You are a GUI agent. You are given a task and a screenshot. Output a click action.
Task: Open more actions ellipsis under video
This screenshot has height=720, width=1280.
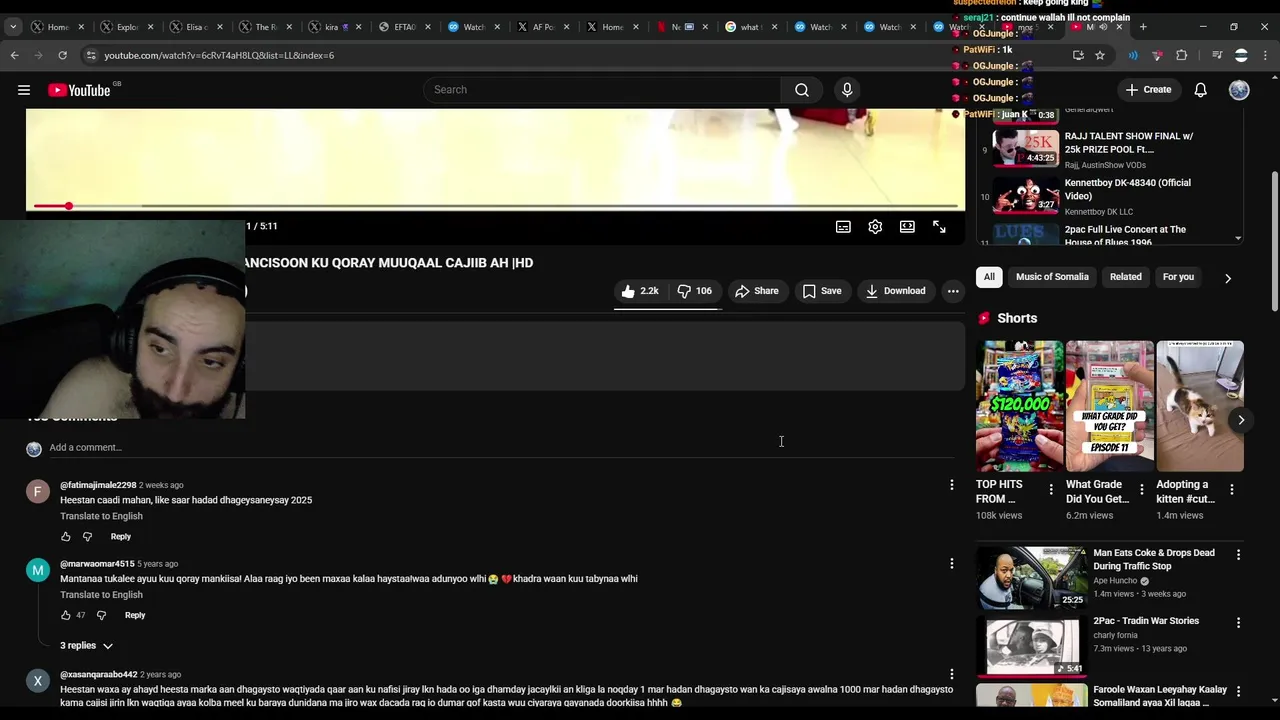point(953,291)
